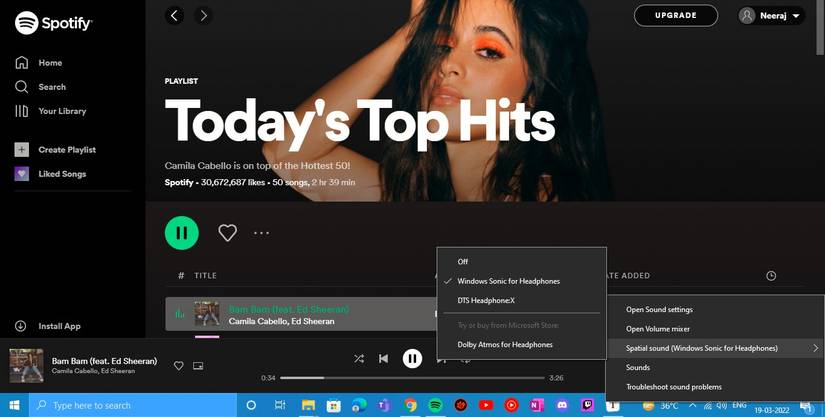Open Liked Songs from the sidebar
Screen dimensions: 825x417
click(50, 174)
